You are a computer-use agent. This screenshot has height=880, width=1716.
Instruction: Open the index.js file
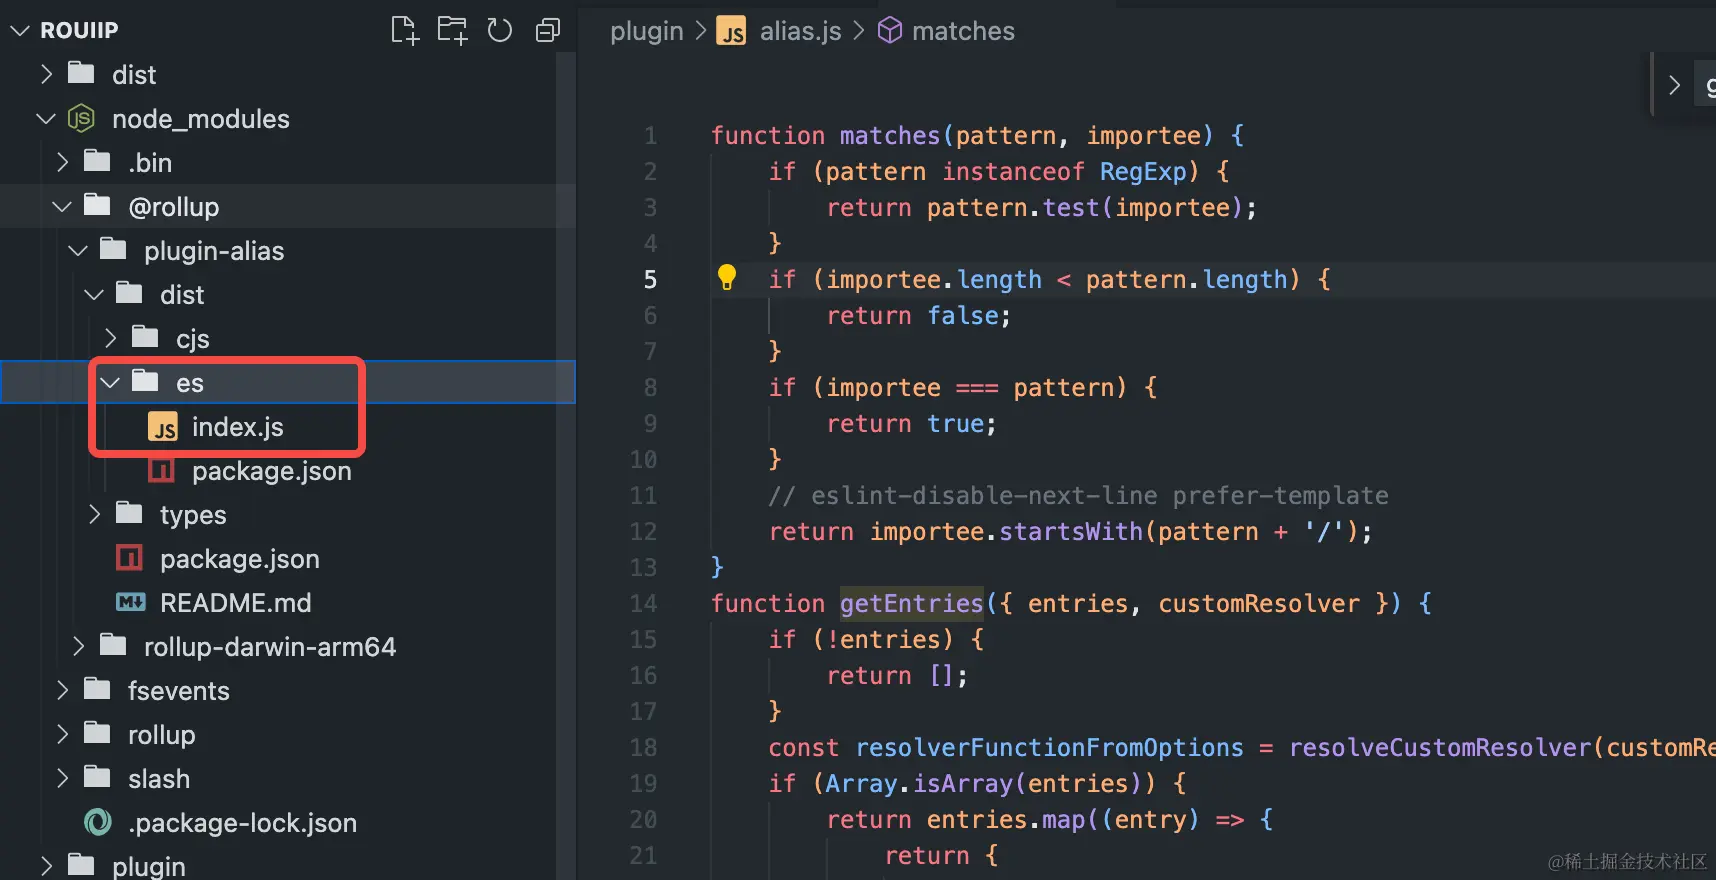pyautogui.click(x=238, y=427)
